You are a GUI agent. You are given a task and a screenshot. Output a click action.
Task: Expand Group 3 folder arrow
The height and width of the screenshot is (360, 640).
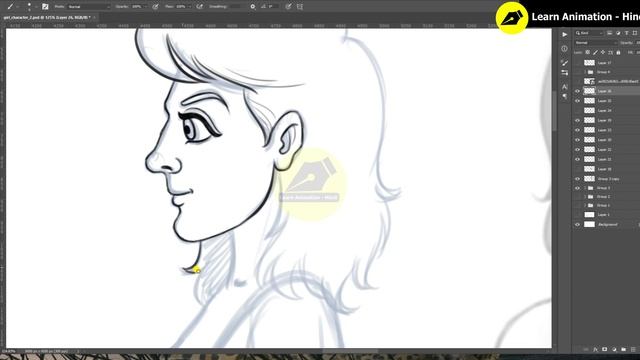pyautogui.click(x=585, y=188)
